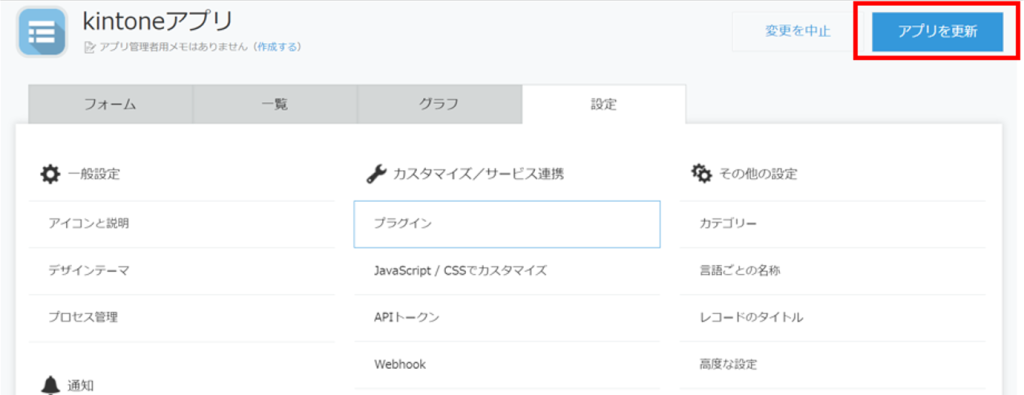Image resolution: width=1024 pixels, height=395 pixels.
Task: Click the 一般設定 gear icon
Action: (50, 174)
